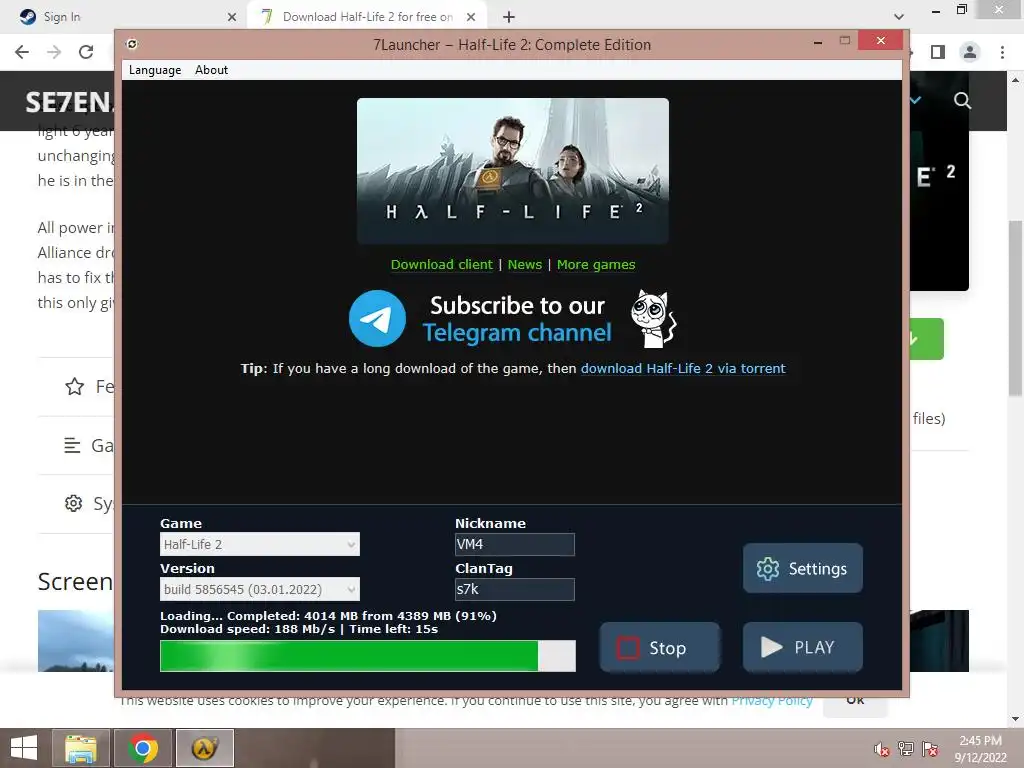Click the Nickname field containing VM4
Screen dimensions: 1024x768
tap(515, 544)
